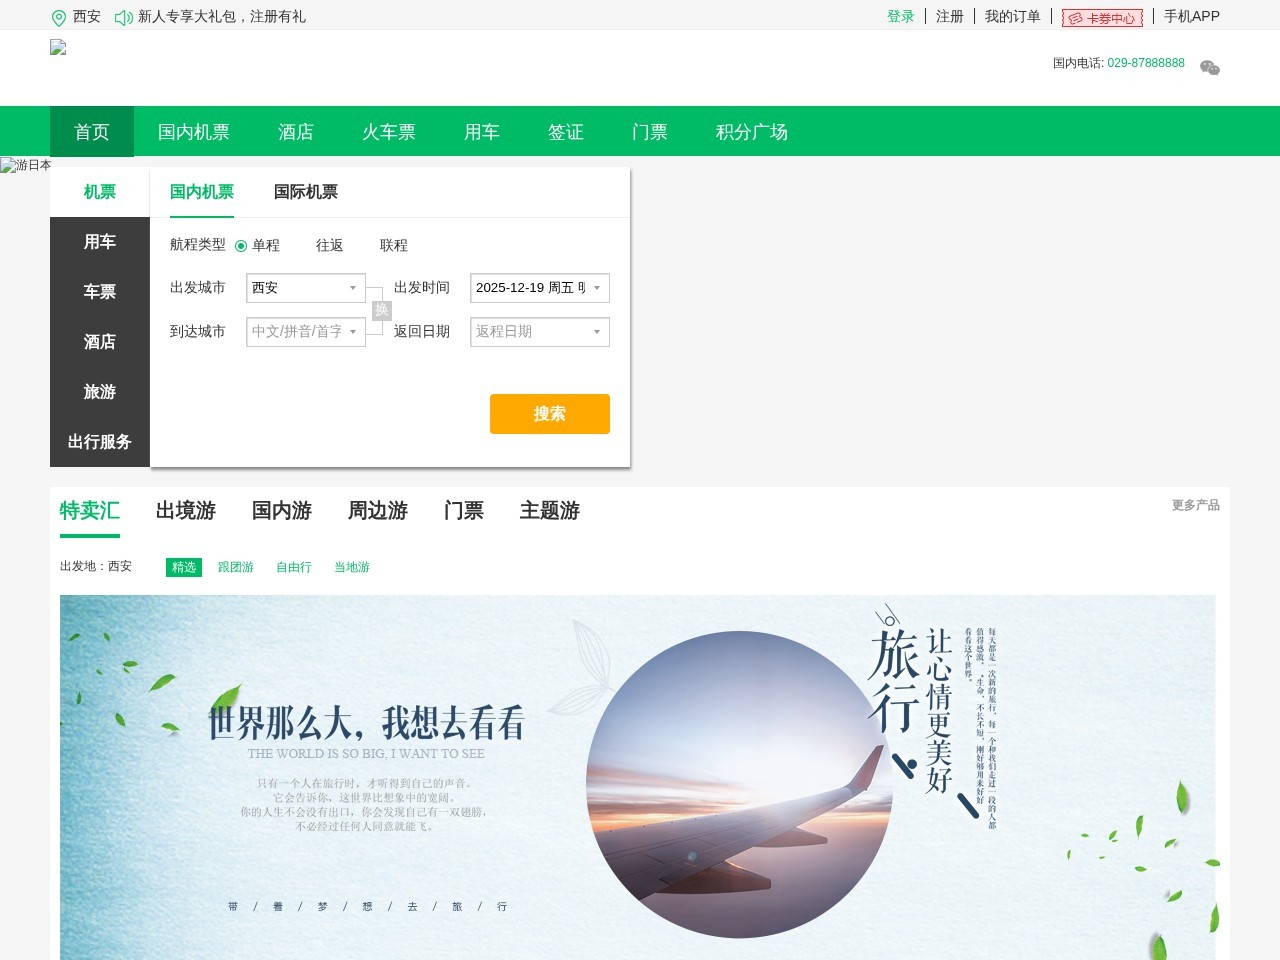Select the 跟团游 filter option
1280x960 pixels.
tap(236, 567)
